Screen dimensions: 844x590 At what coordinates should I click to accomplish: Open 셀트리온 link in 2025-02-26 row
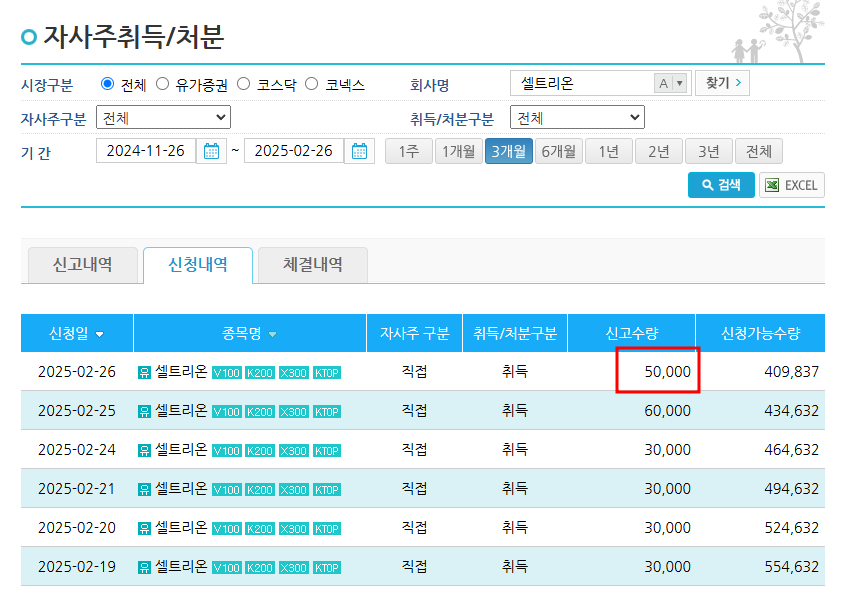(181, 371)
